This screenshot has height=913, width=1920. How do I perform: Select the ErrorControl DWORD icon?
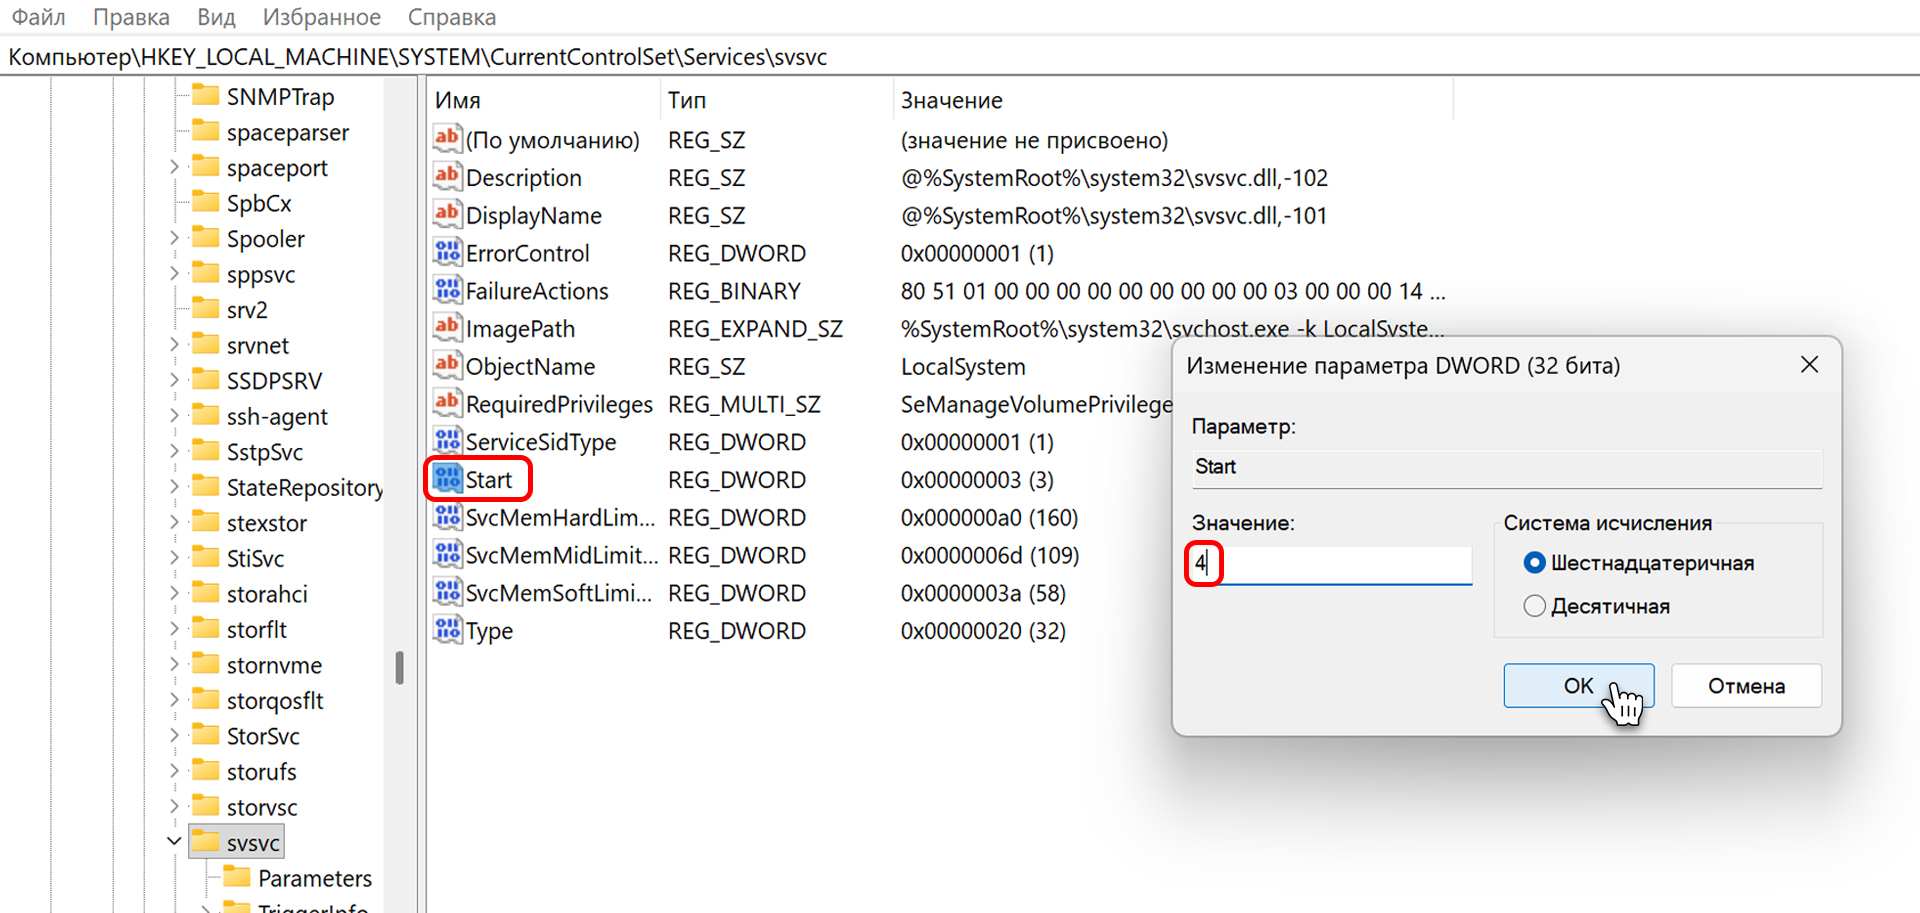tap(447, 253)
